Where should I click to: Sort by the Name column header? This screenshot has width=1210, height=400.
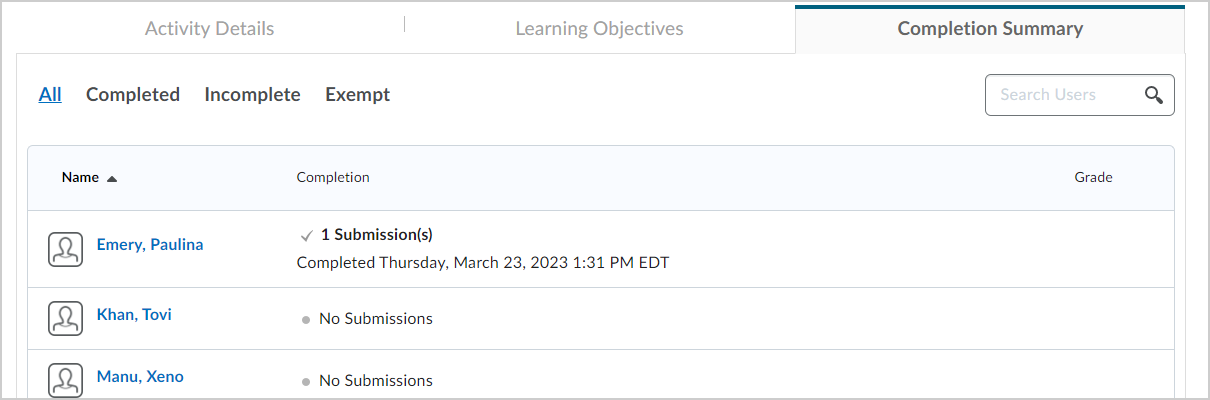80,177
